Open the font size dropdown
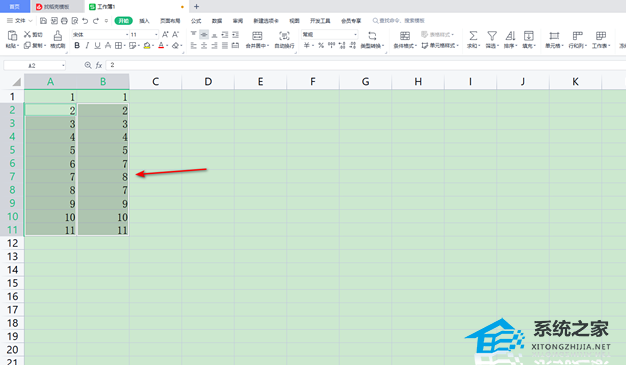Screen dimensions: 626x365 156,35
